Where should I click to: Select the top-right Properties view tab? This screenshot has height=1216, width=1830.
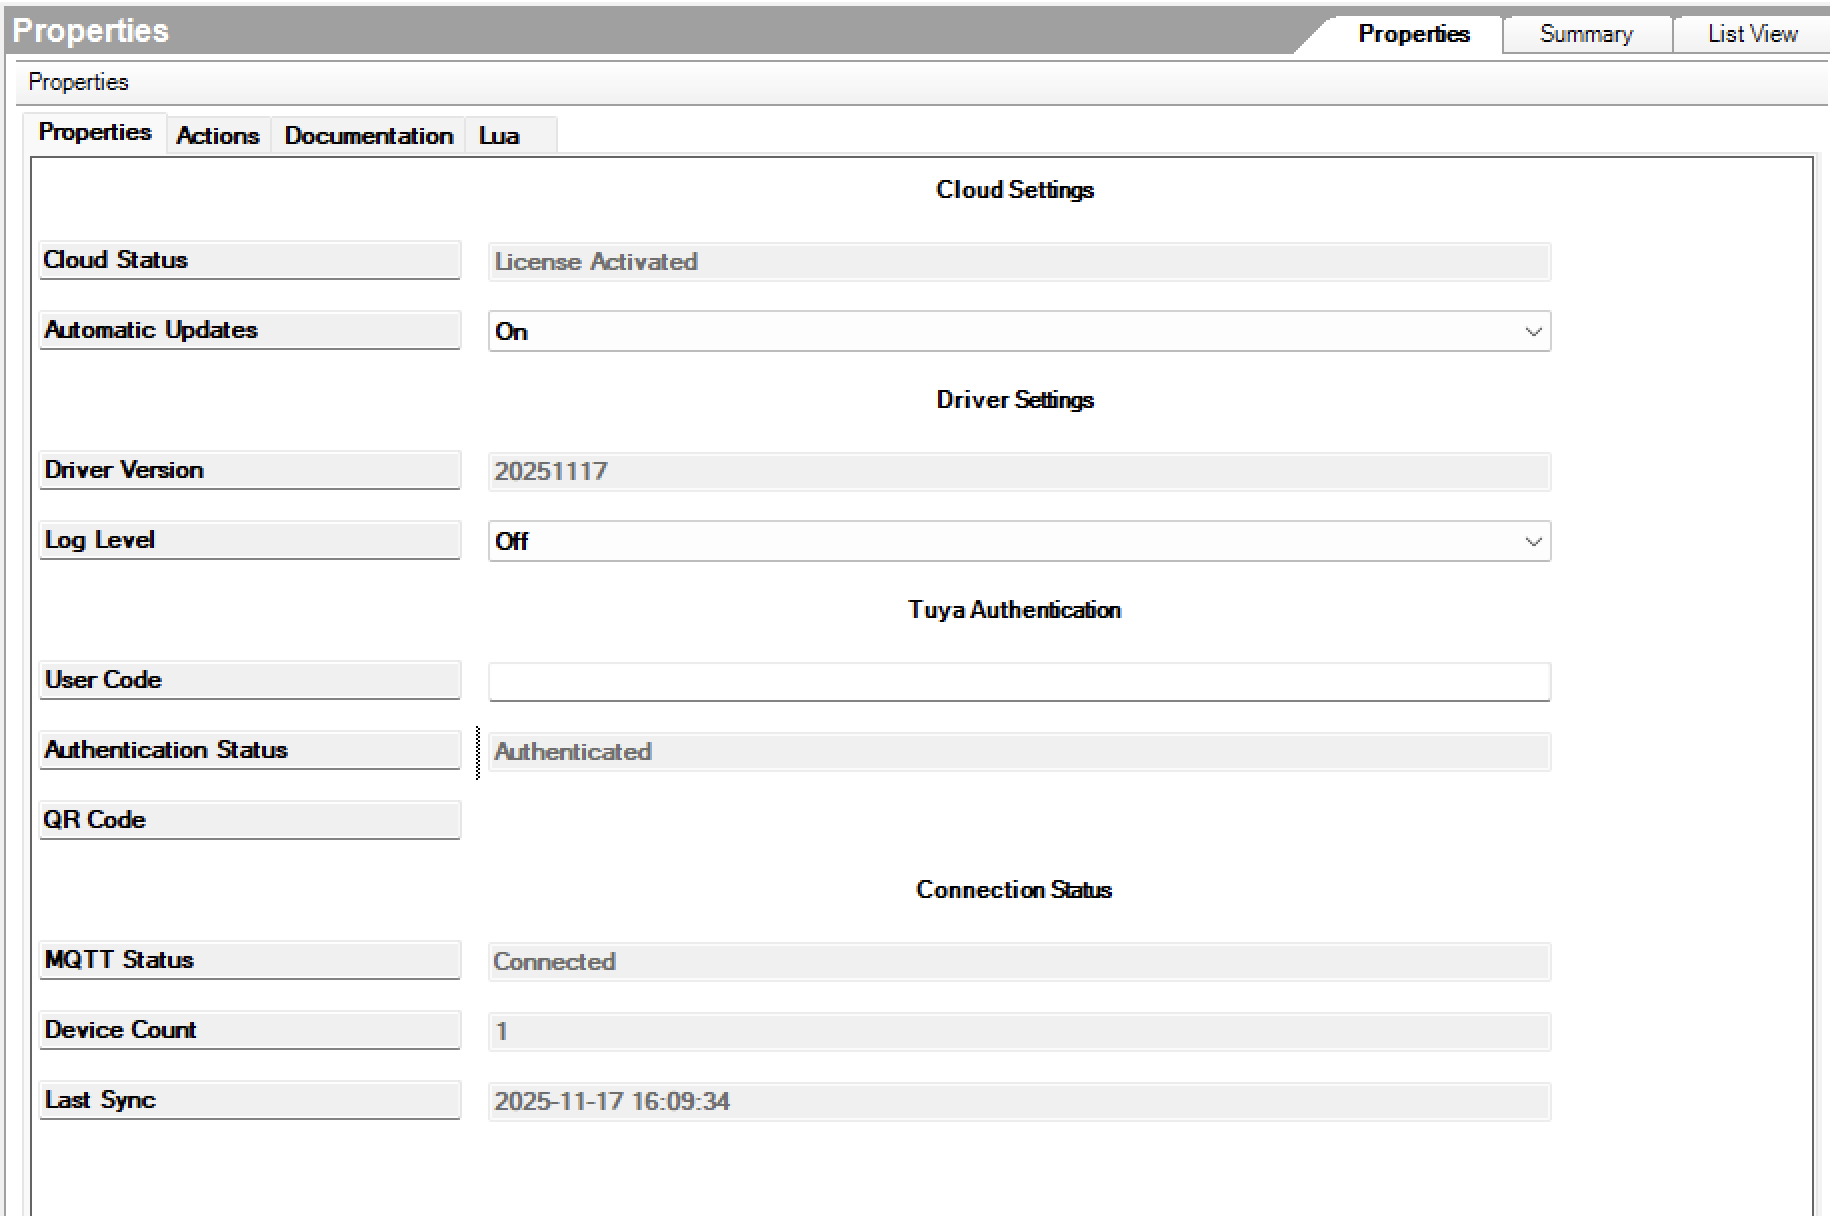point(1413,34)
